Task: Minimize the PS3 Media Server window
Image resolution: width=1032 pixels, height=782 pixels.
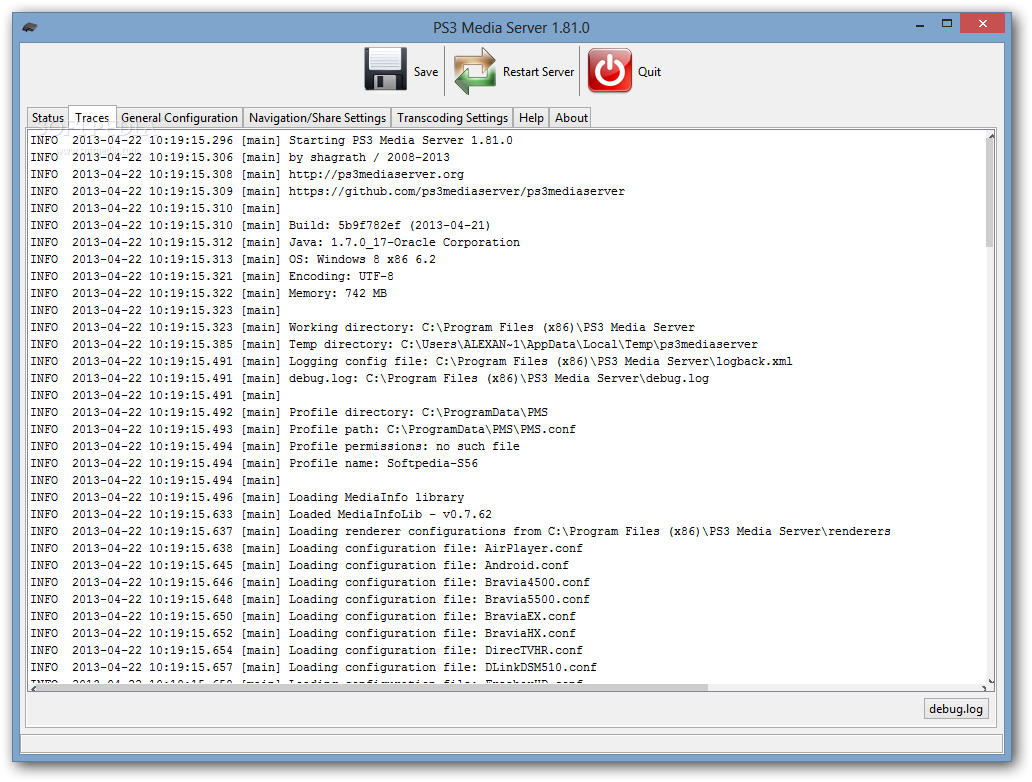Action: click(919, 25)
